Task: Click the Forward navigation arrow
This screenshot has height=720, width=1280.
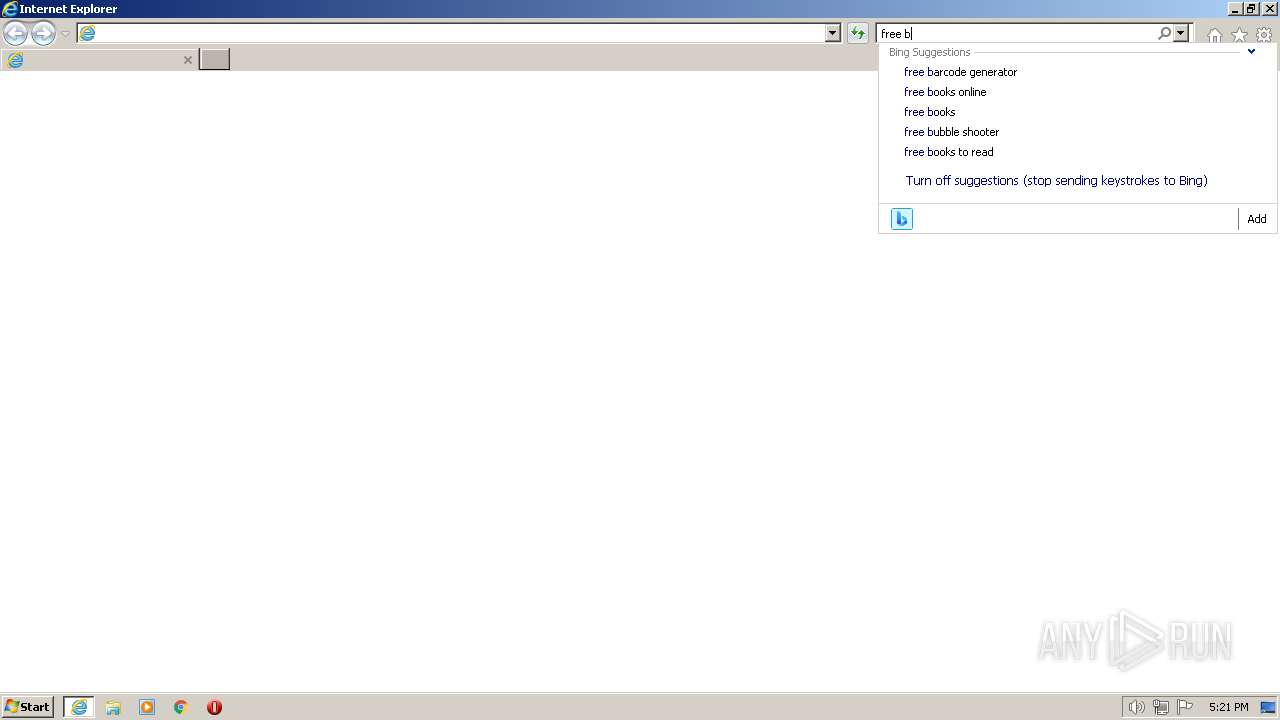Action: [43, 34]
